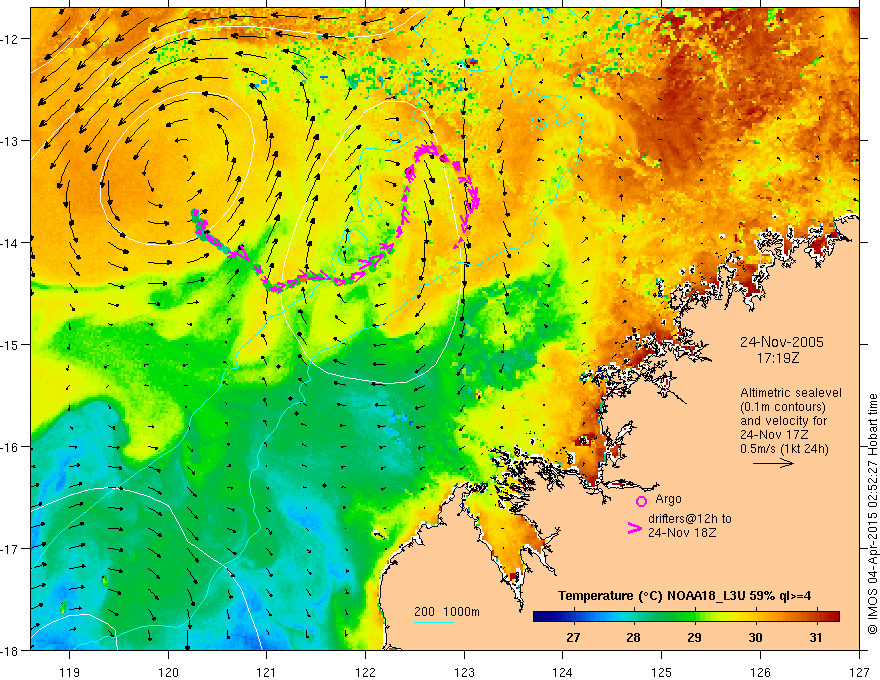Click the vertical '© IMOS 04-Apr-2015' copyright text
Image resolution: width=880 pixels, height=680 pixels.
point(873,514)
